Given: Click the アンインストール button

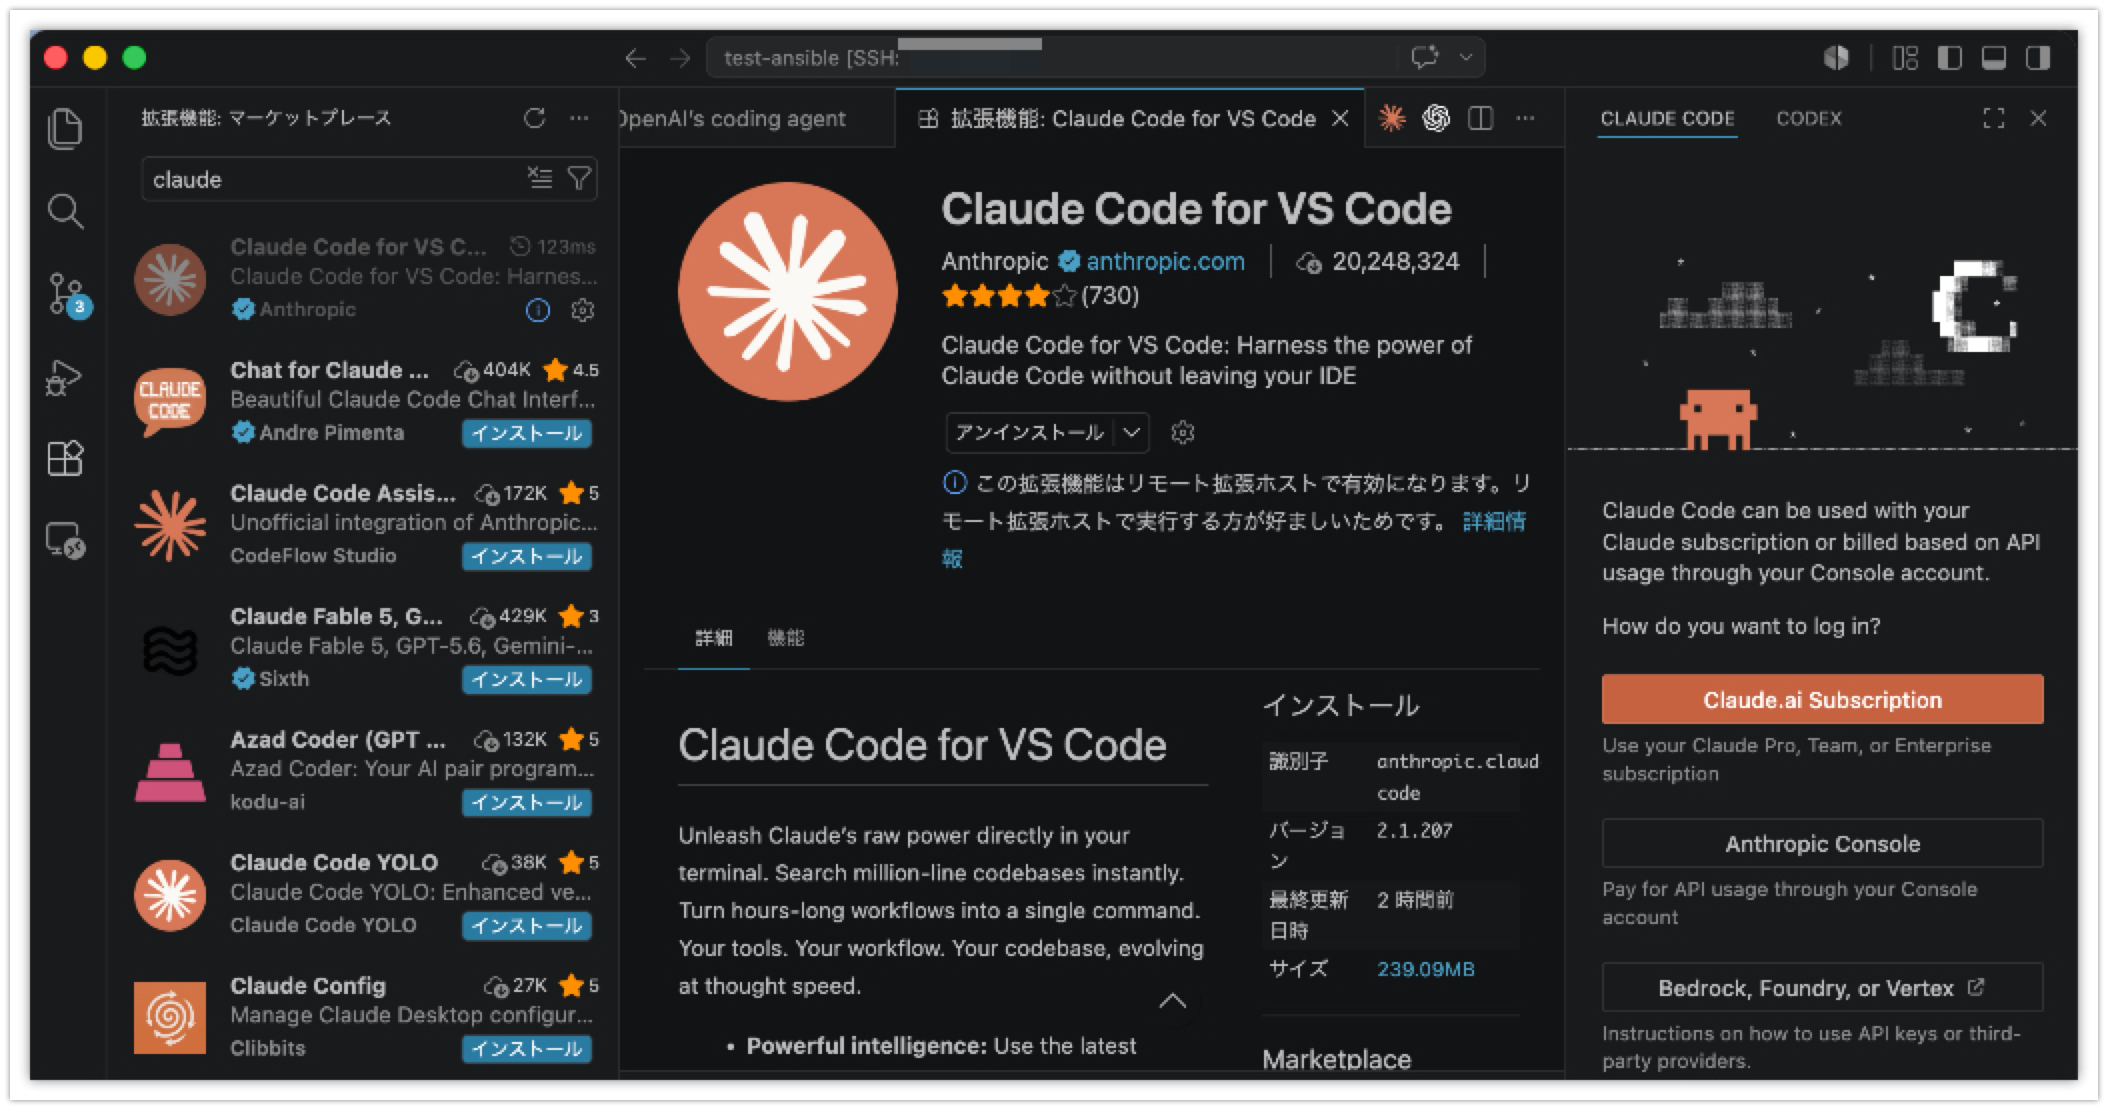Looking at the screenshot, I should pyautogui.click(x=1029, y=432).
